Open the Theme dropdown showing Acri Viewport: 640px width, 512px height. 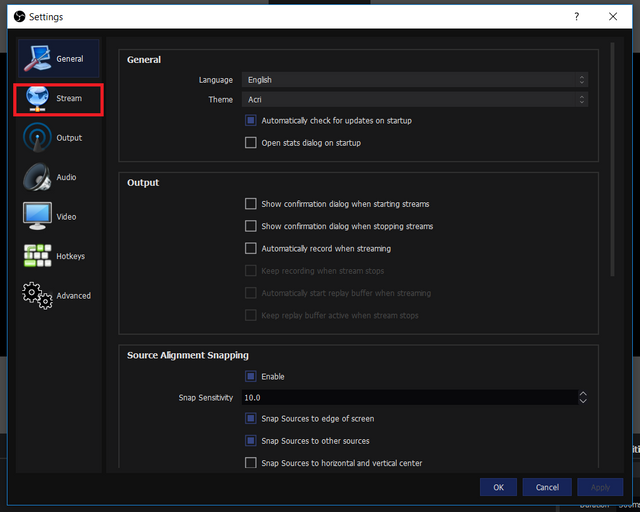414,100
